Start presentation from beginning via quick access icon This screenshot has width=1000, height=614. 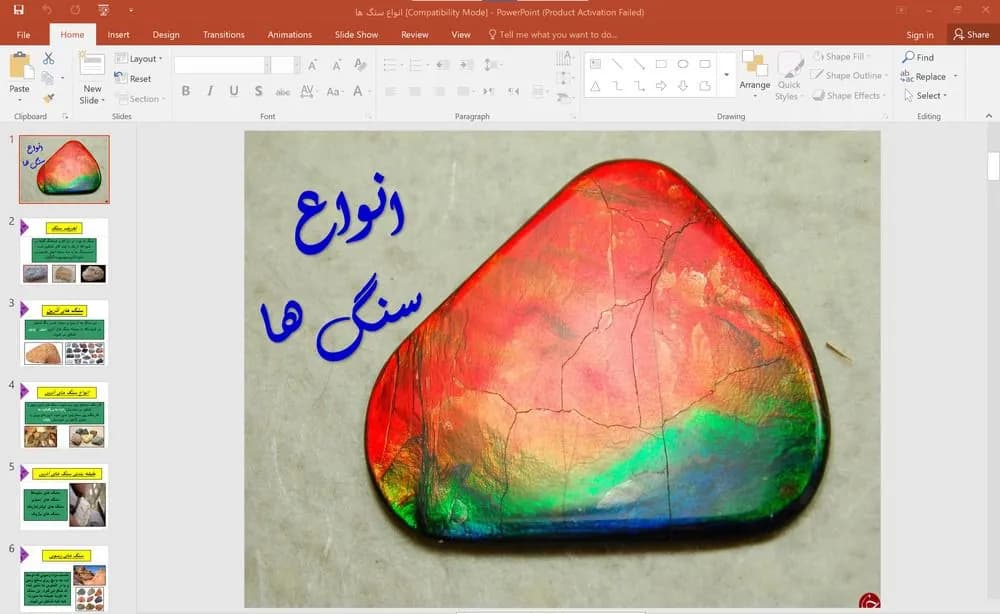(x=103, y=10)
